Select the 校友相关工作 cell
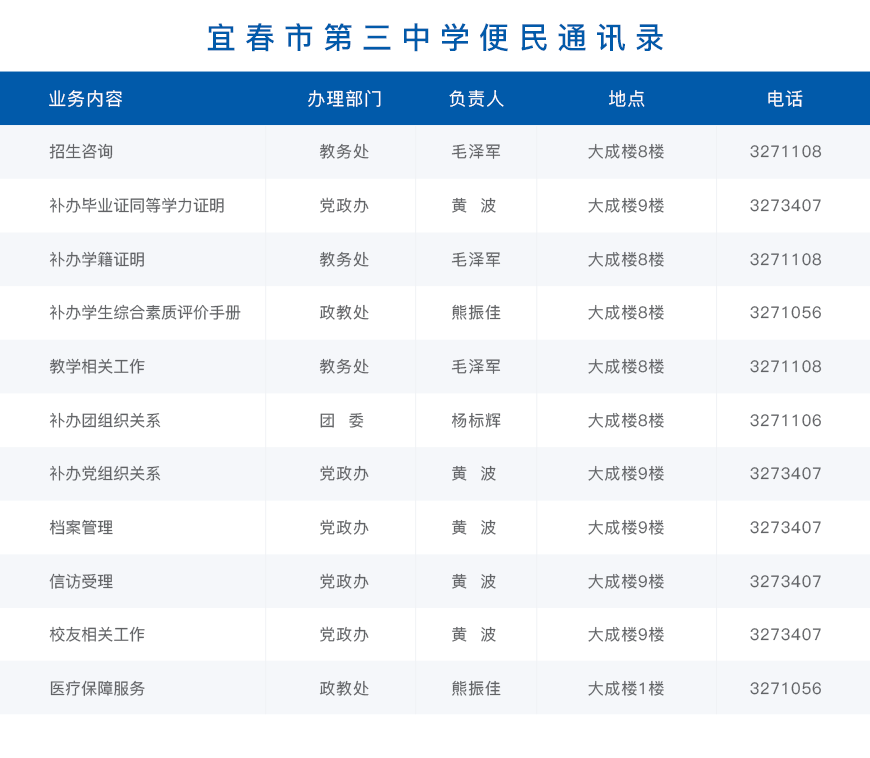870x758 pixels. pos(97,634)
